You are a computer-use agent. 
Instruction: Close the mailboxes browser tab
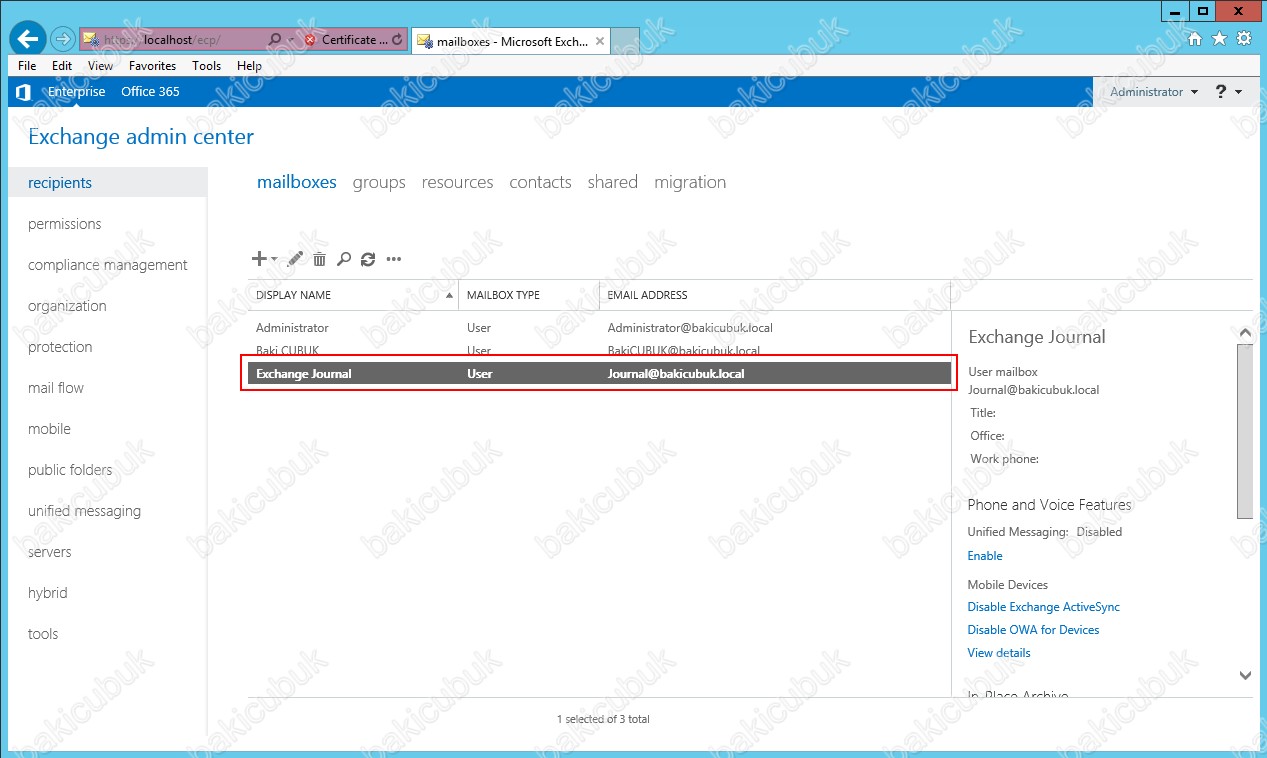click(x=600, y=41)
